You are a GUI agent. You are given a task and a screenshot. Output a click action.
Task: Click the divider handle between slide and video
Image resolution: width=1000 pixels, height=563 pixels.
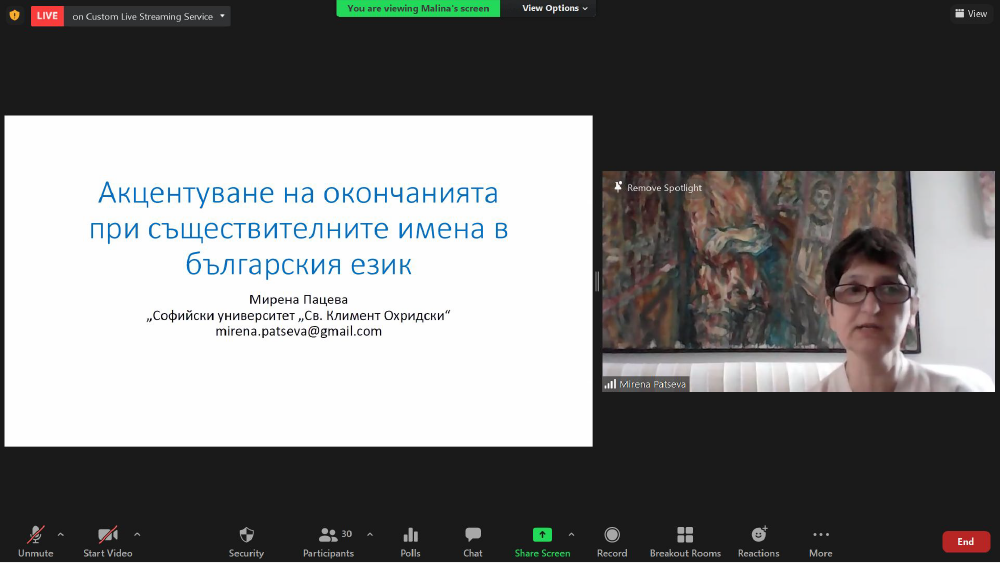point(597,281)
